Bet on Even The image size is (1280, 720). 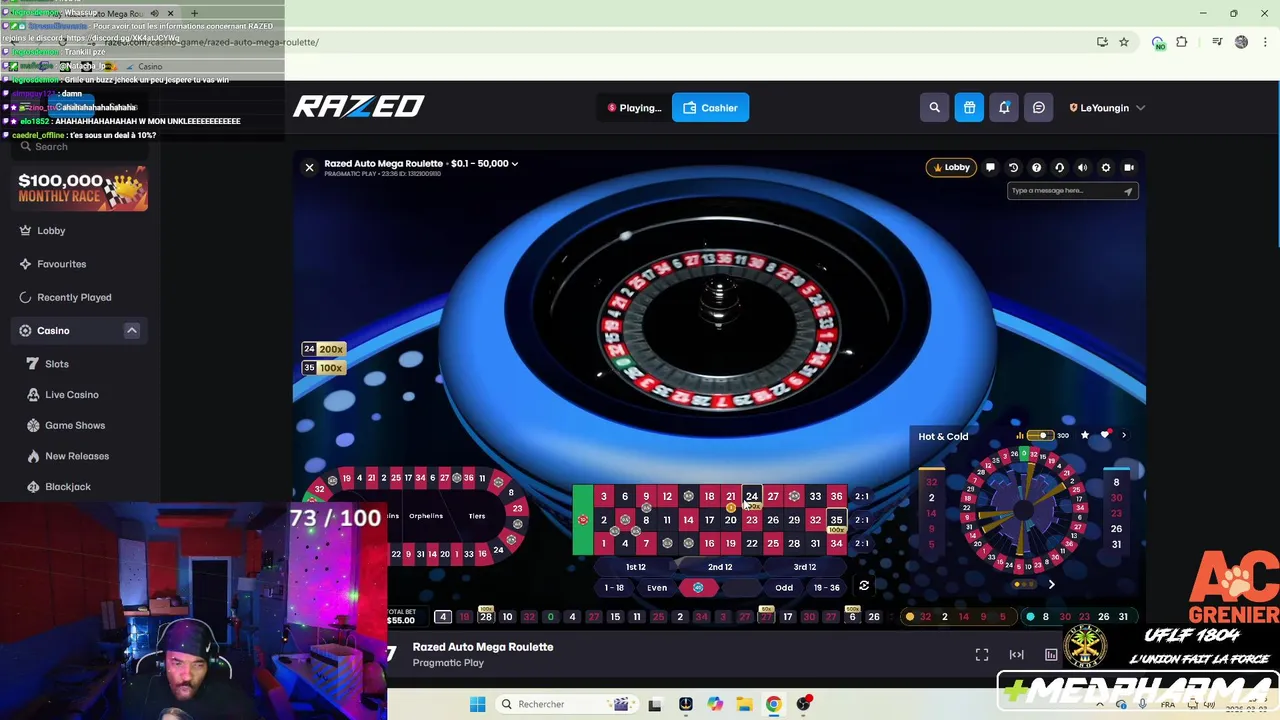pos(657,588)
